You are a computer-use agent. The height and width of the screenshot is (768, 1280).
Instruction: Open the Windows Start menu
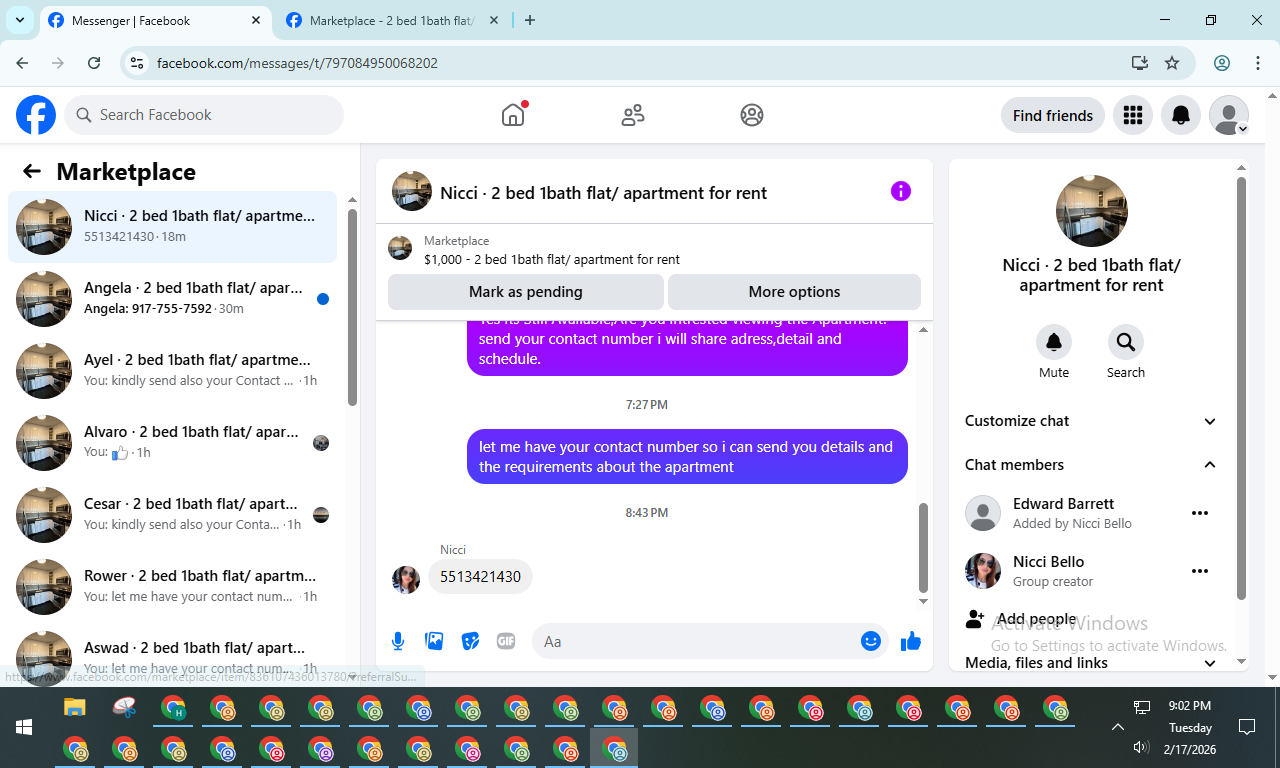[x=24, y=727]
